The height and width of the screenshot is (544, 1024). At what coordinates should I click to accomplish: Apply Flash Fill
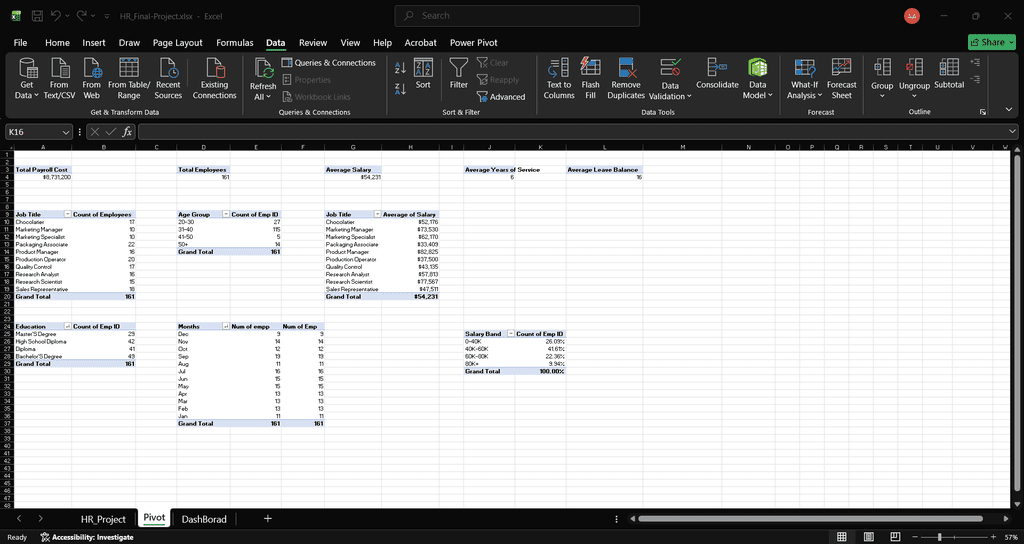(590, 78)
